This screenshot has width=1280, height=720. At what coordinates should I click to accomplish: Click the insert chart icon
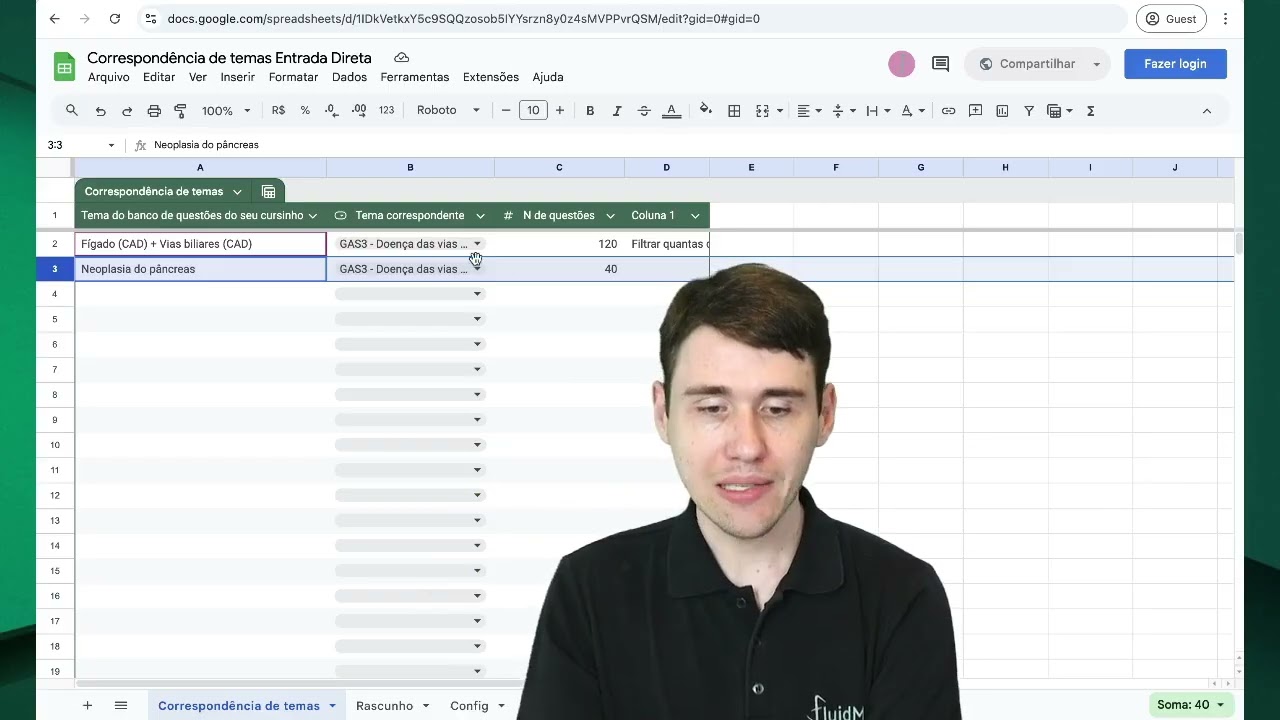tap(1002, 111)
